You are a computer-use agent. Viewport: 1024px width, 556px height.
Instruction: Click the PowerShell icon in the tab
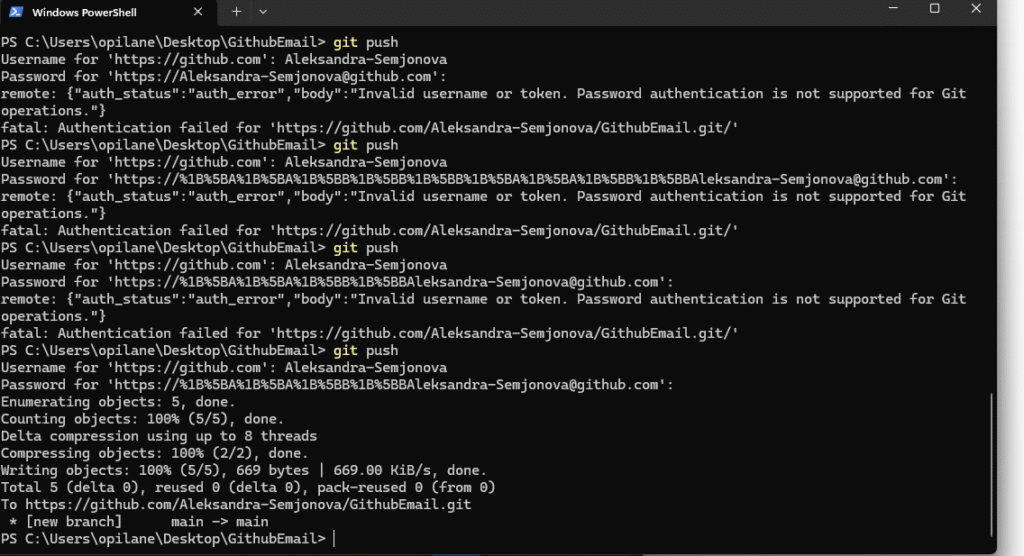coord(16,12)
